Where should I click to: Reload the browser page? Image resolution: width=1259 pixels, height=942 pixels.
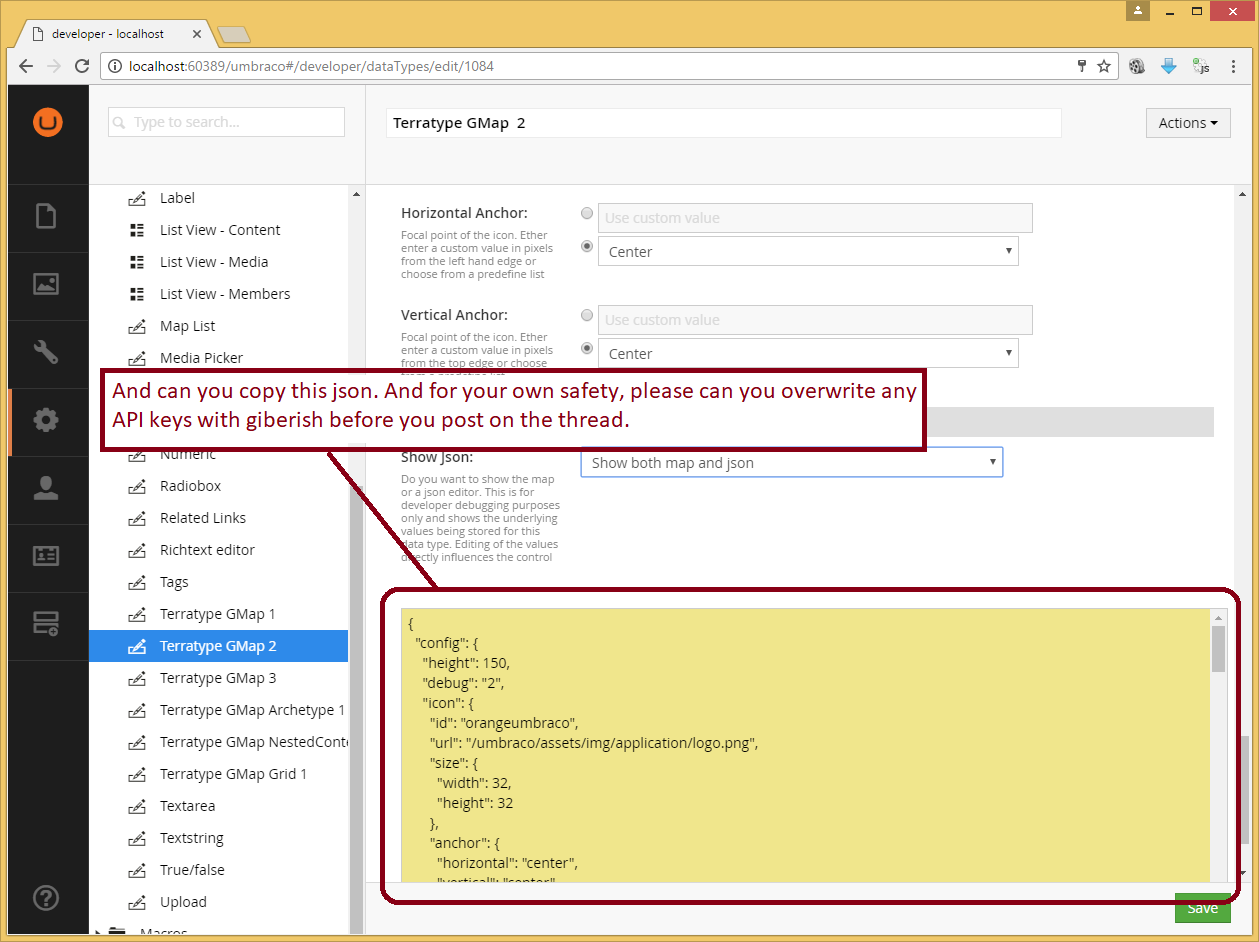pos(83,66)
